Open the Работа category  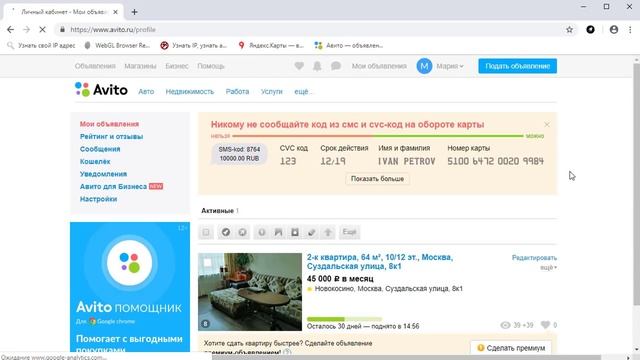pos(237,91)
